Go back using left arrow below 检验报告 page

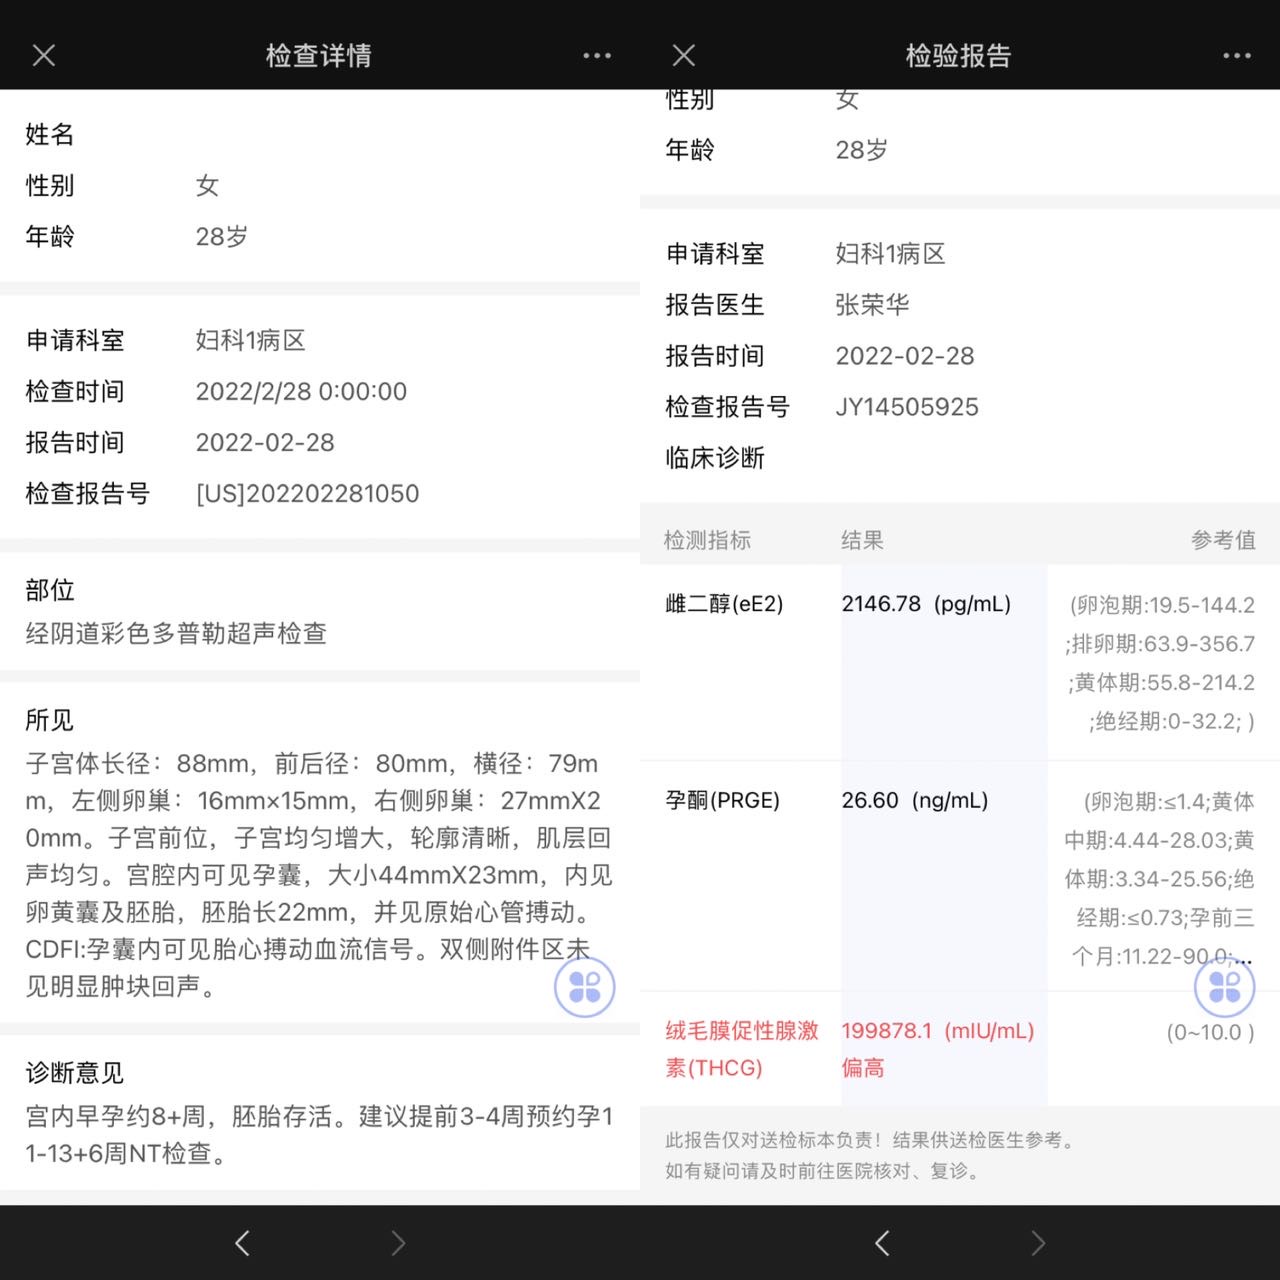(882, 1243)
